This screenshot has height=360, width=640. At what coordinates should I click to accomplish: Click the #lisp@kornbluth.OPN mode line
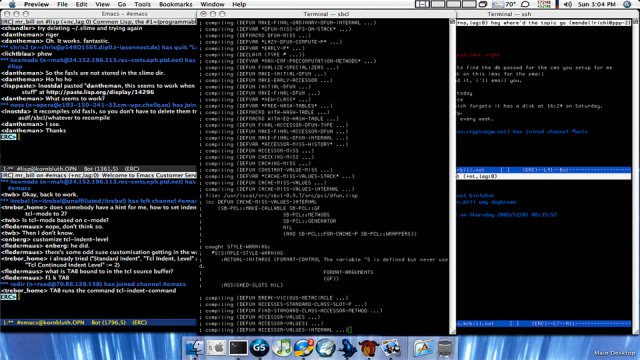point(98,169)
